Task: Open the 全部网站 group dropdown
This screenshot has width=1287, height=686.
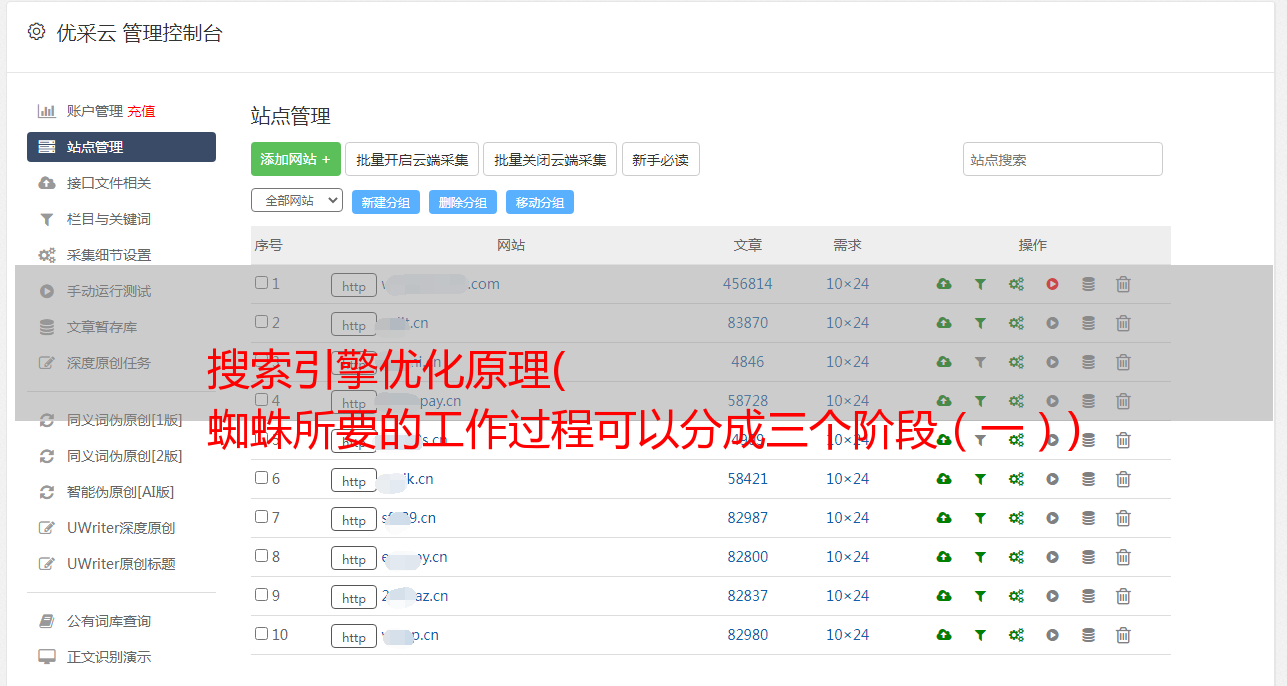Action: click(297, 201)
